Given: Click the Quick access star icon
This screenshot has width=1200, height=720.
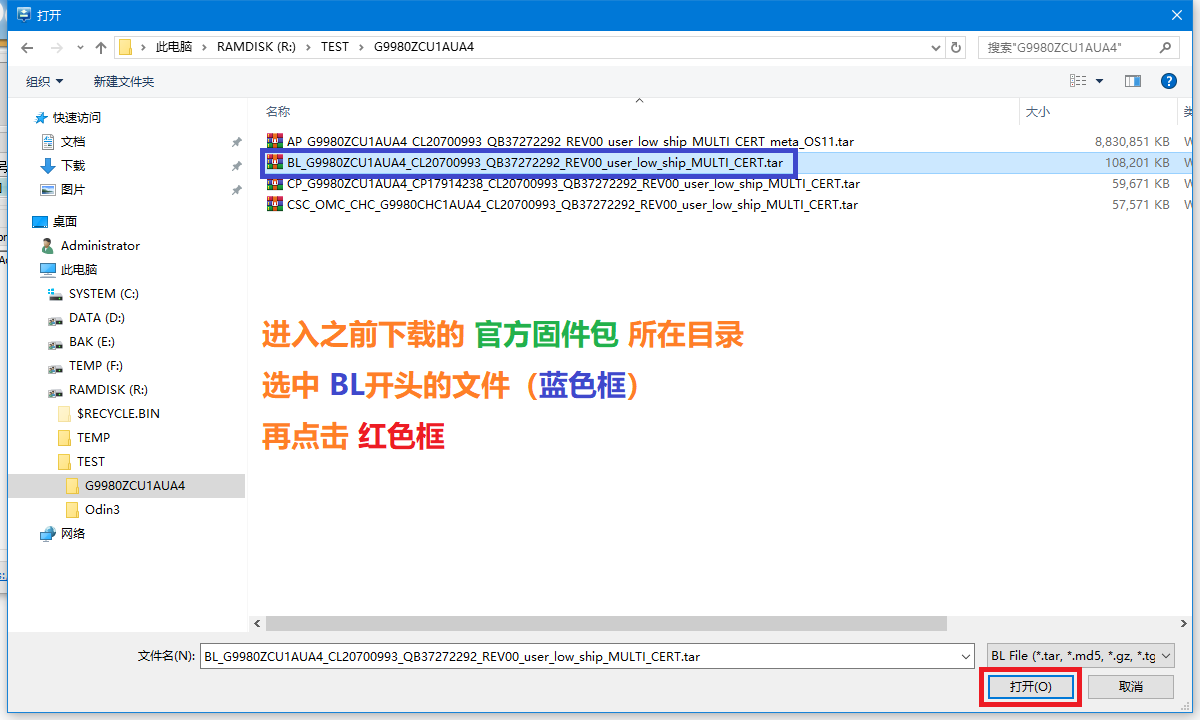Looking at the screenshot, I should click(41, 117).
